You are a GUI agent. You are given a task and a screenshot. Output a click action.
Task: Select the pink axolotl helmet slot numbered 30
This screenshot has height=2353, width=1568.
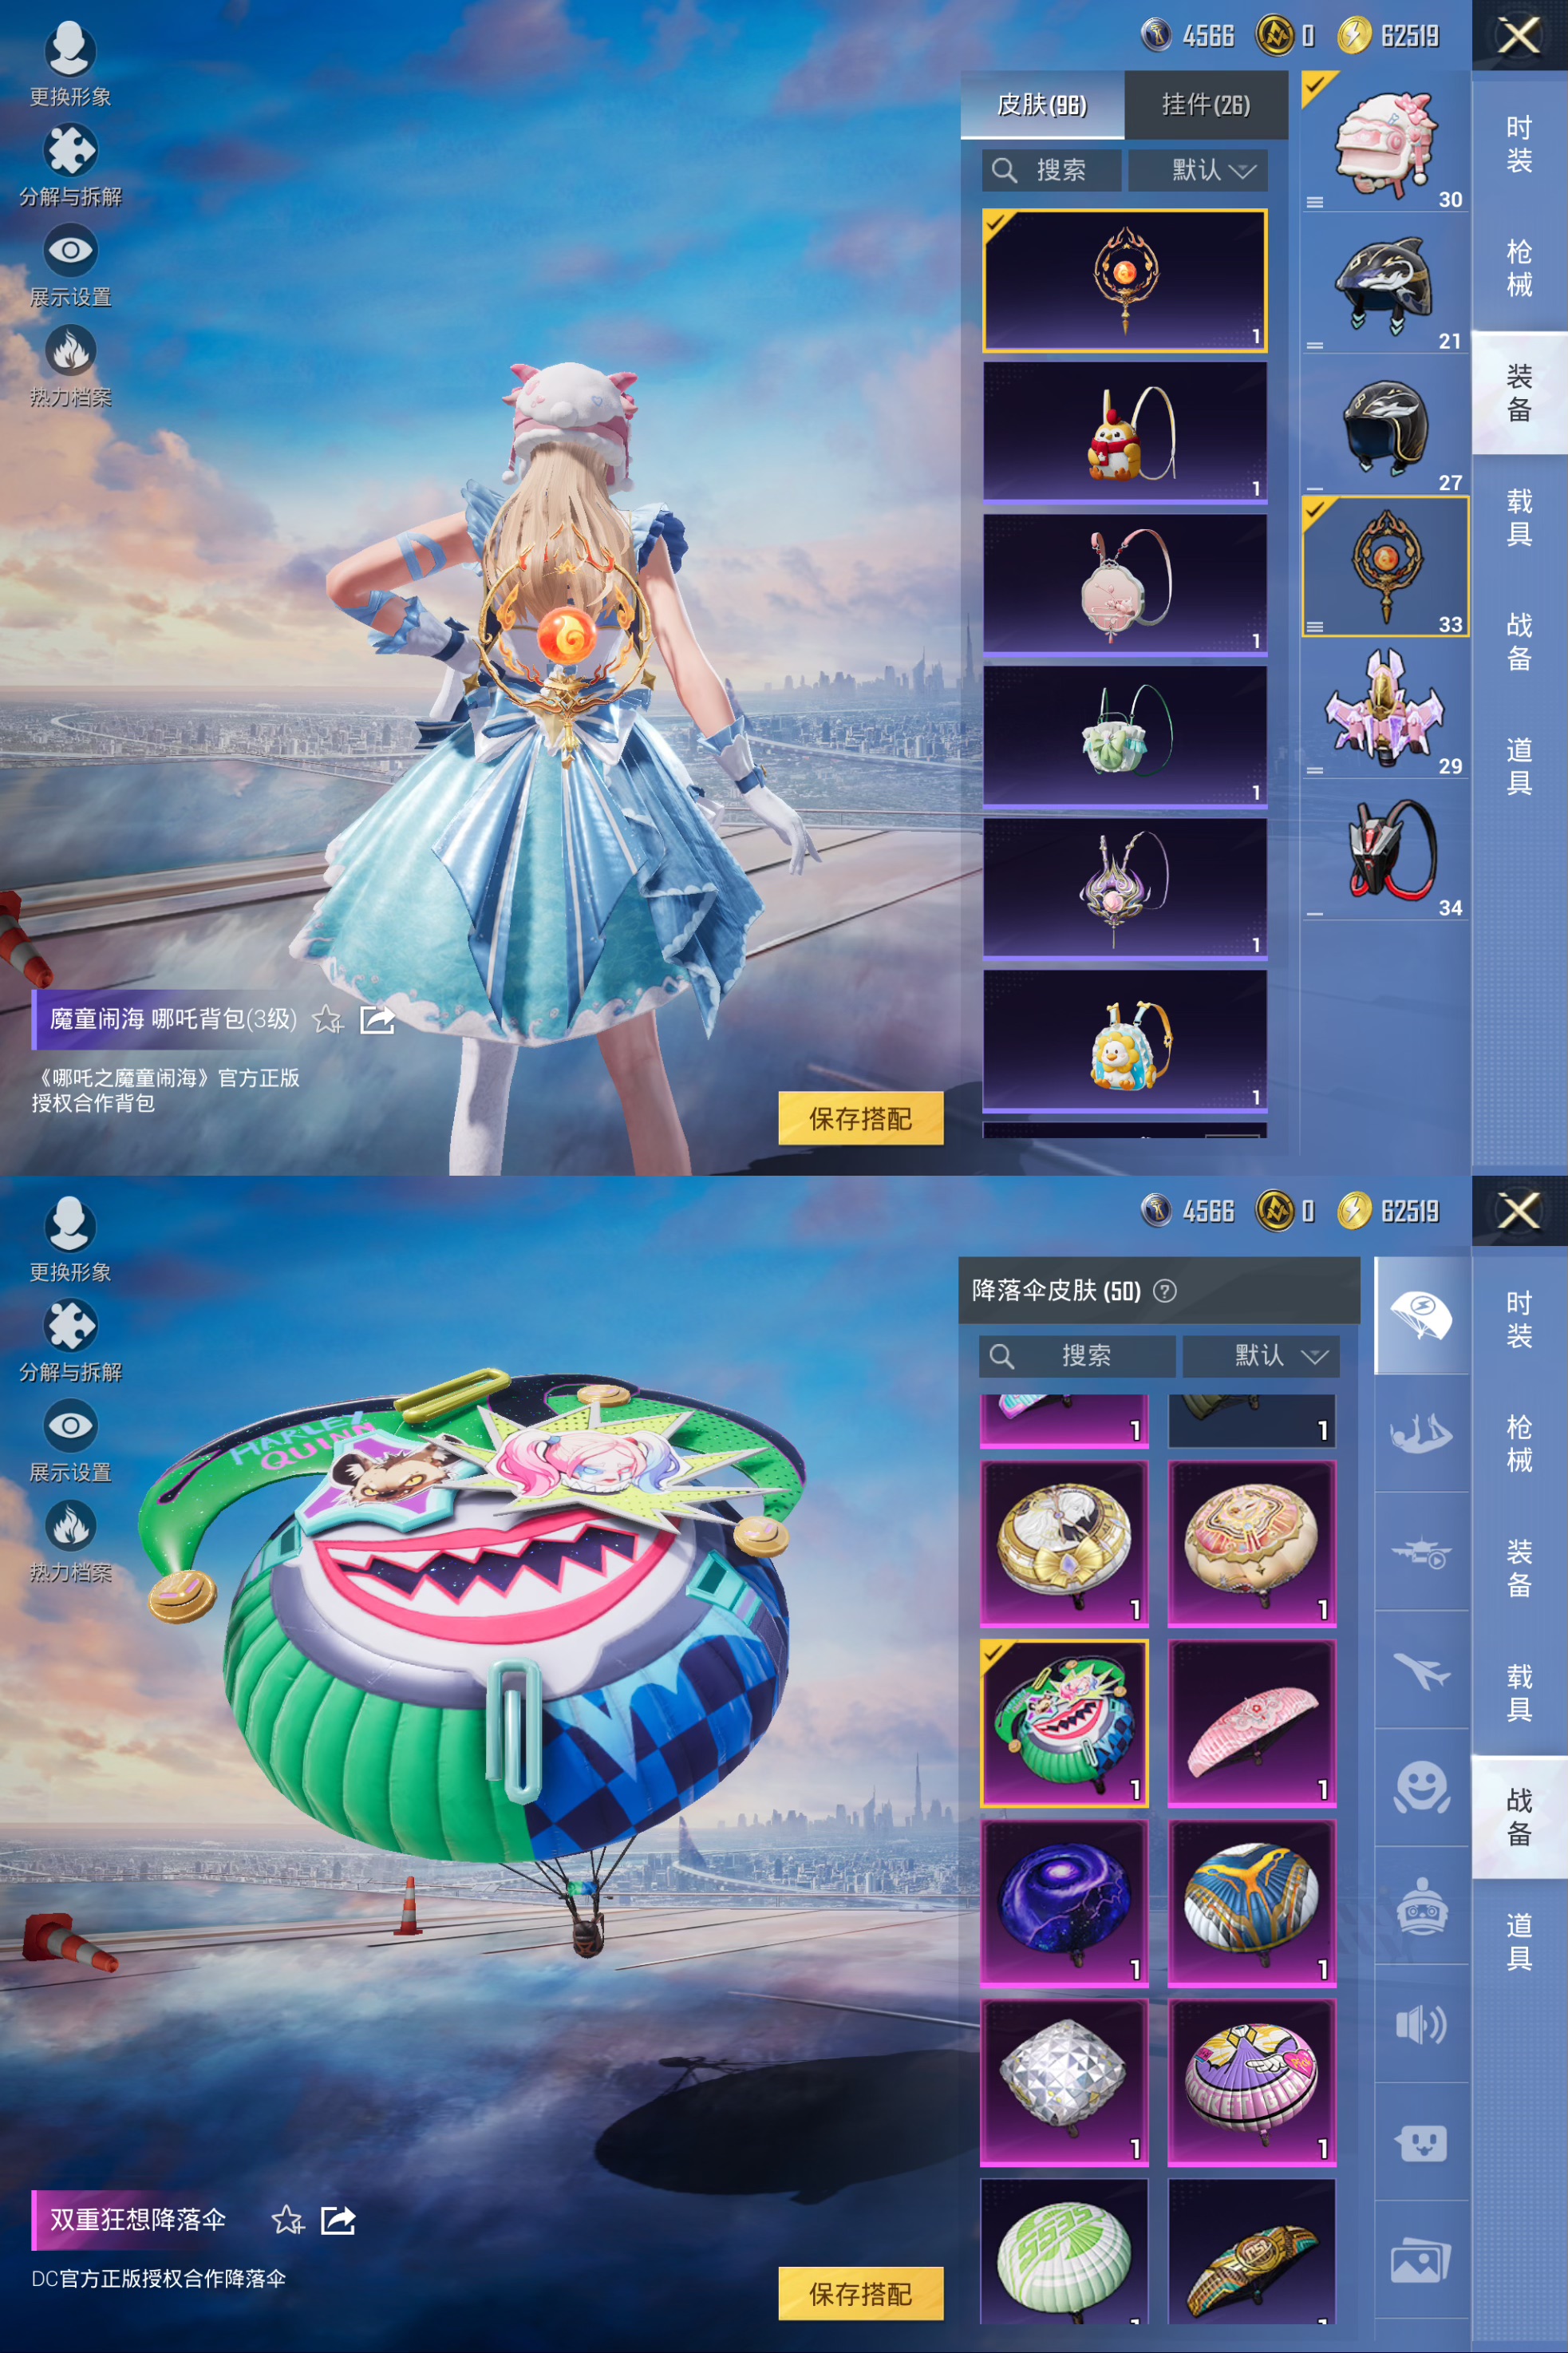tap(1385, 141)
